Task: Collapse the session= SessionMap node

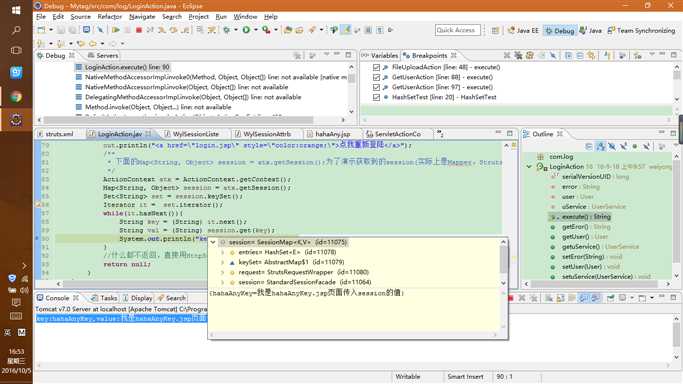Action: tap(213, 243)
